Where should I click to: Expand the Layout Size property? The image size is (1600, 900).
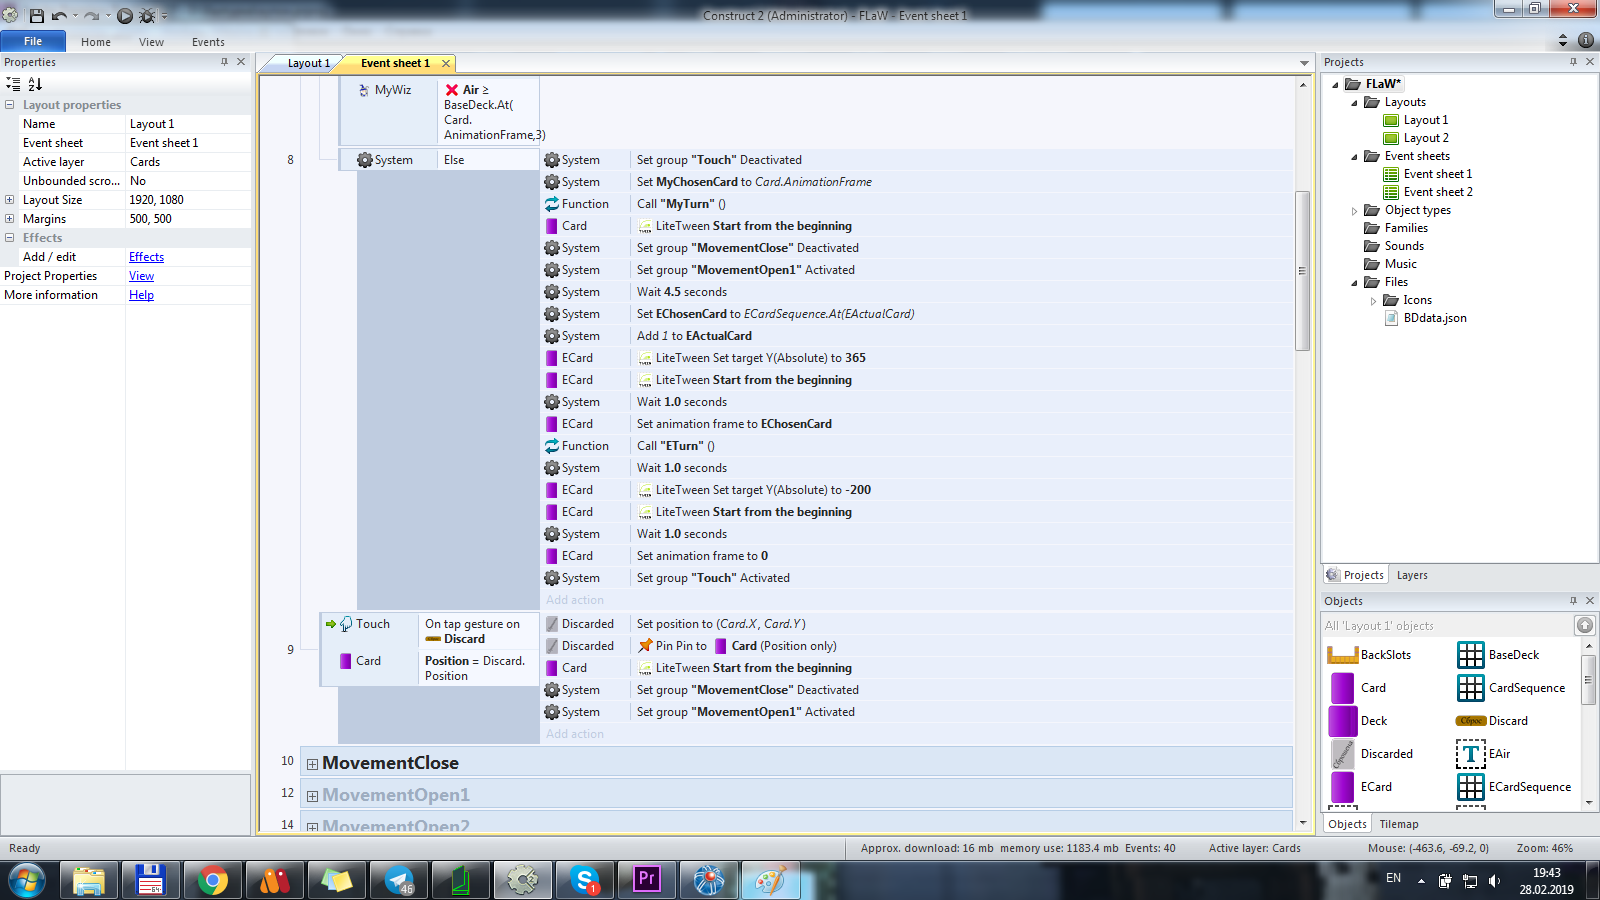click(x=10, y=200)
